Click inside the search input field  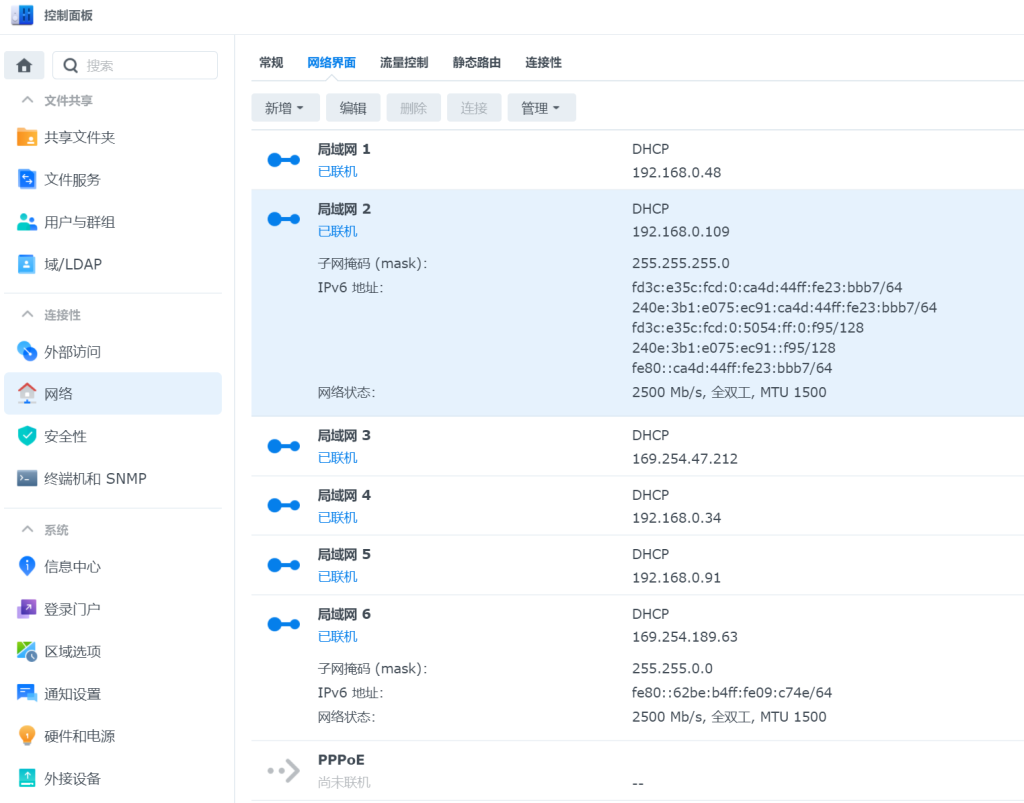[140, 64]
